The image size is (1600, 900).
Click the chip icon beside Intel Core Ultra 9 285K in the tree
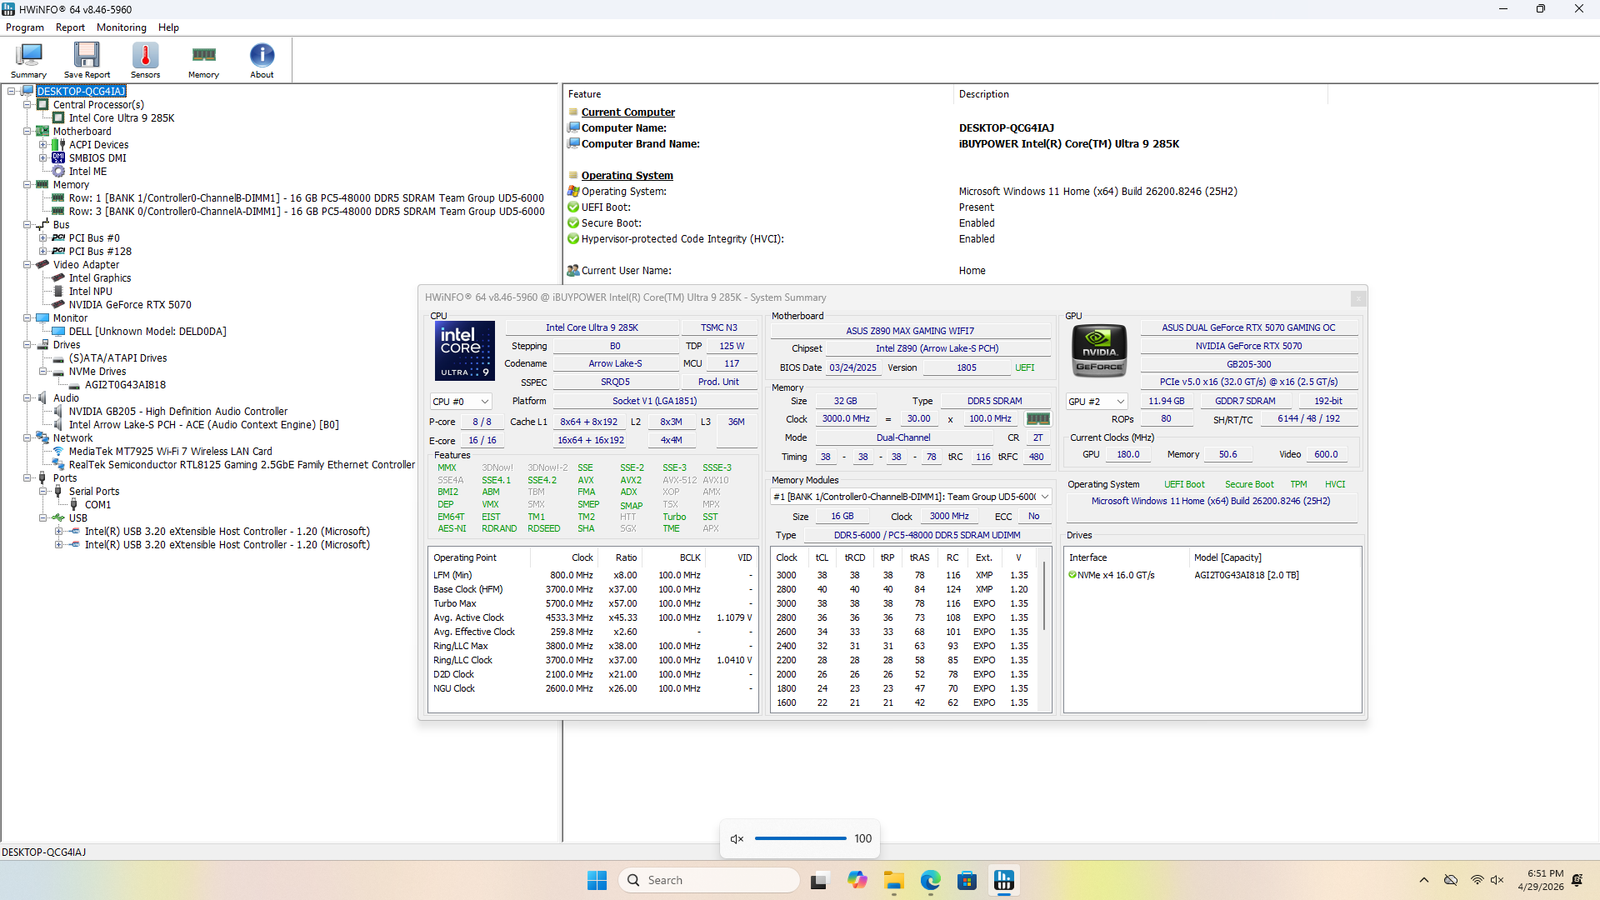59,118
